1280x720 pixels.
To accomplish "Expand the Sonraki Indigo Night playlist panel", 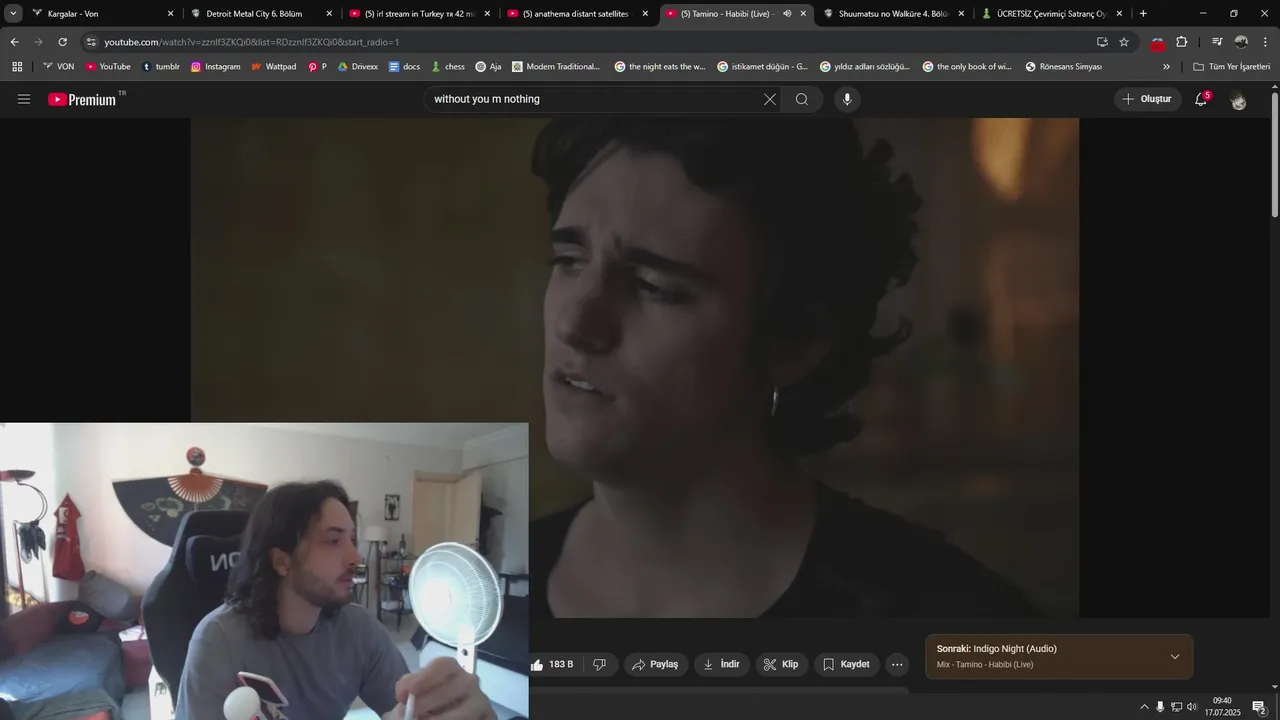I will (x=1175, y=656).
